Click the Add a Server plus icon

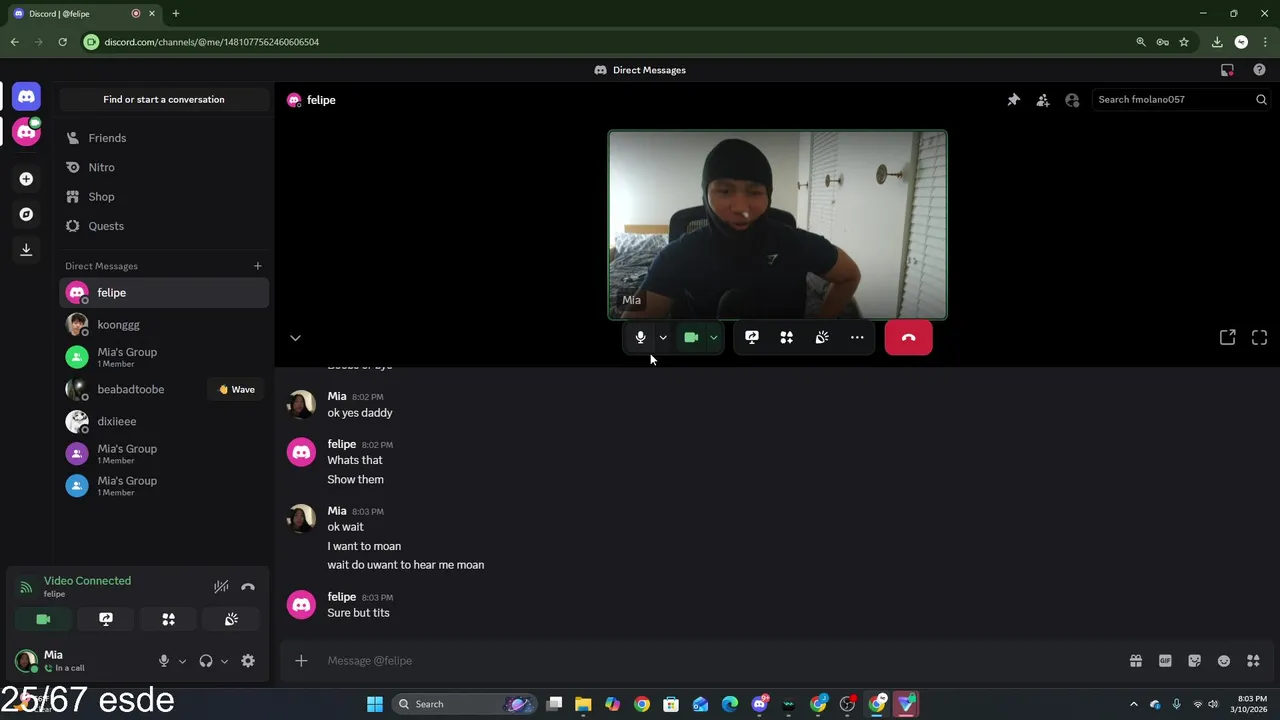(27, 179)
